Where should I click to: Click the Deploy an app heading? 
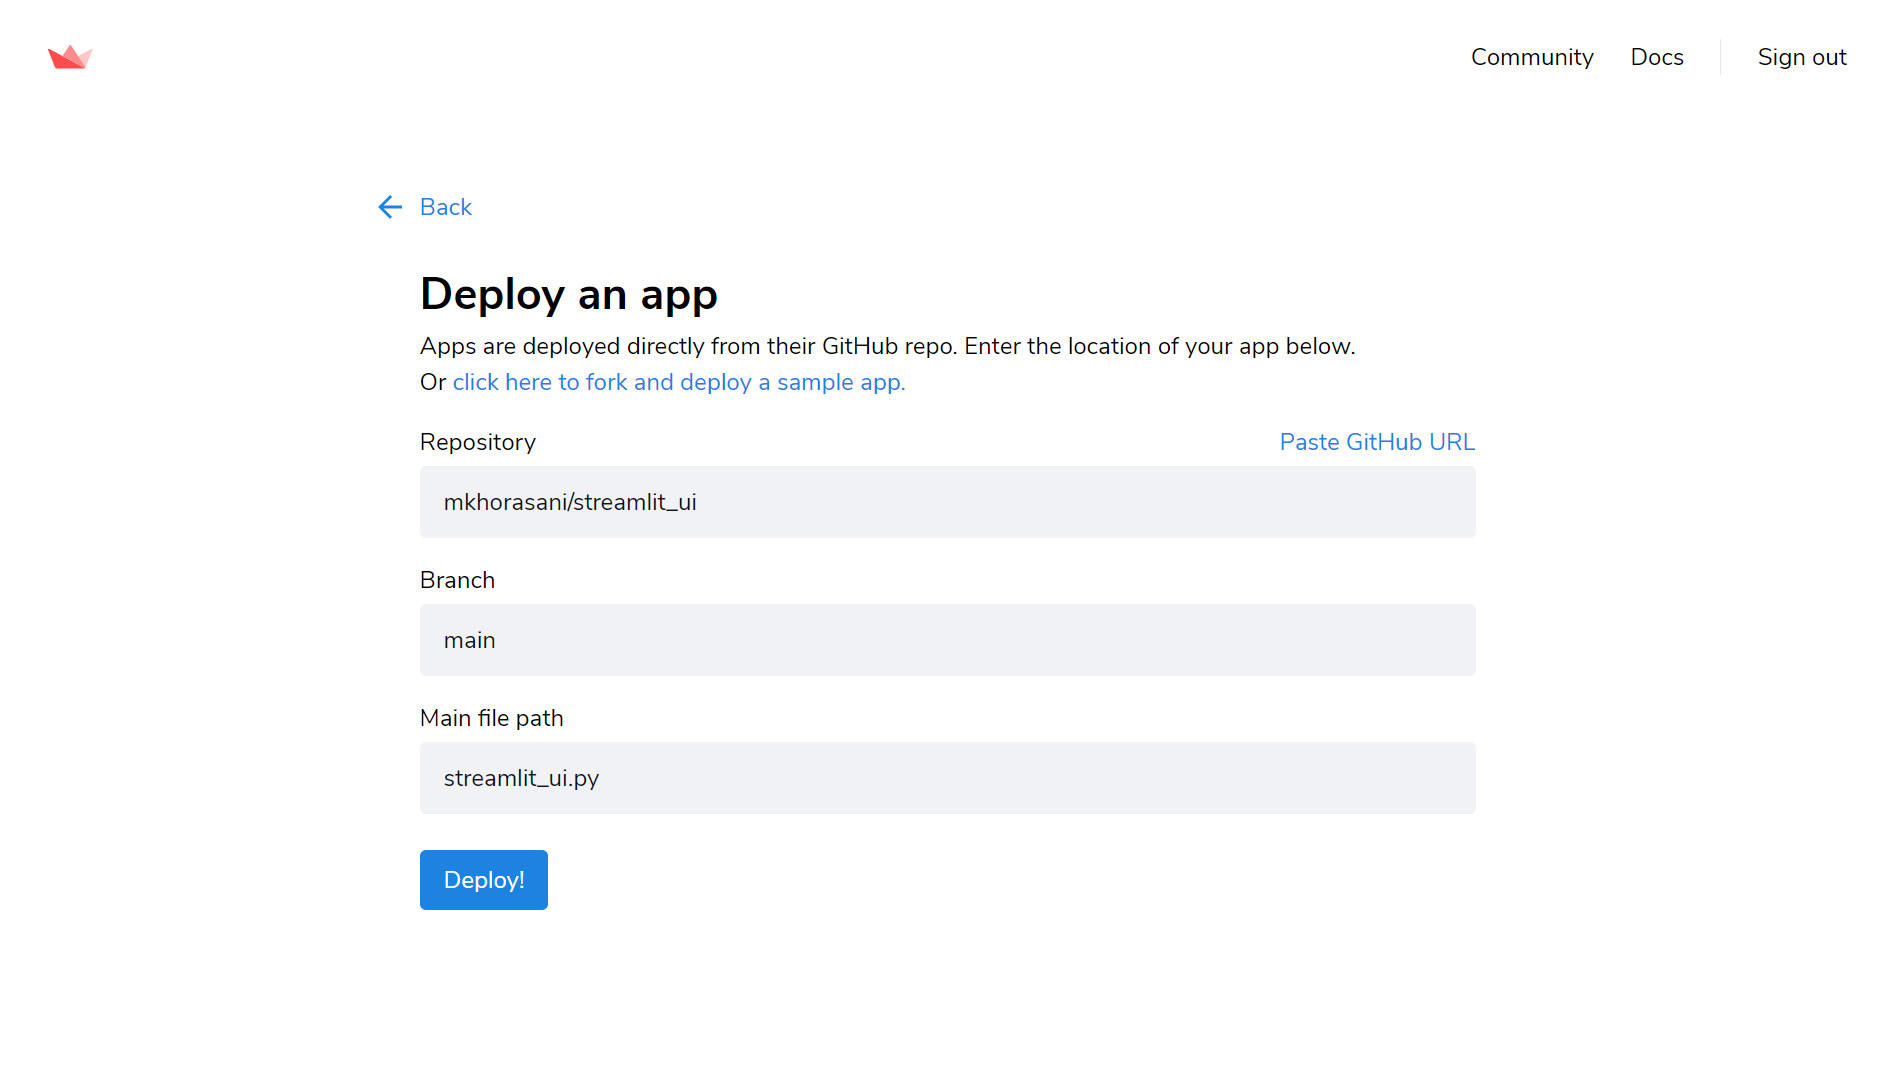click(568, 294)
